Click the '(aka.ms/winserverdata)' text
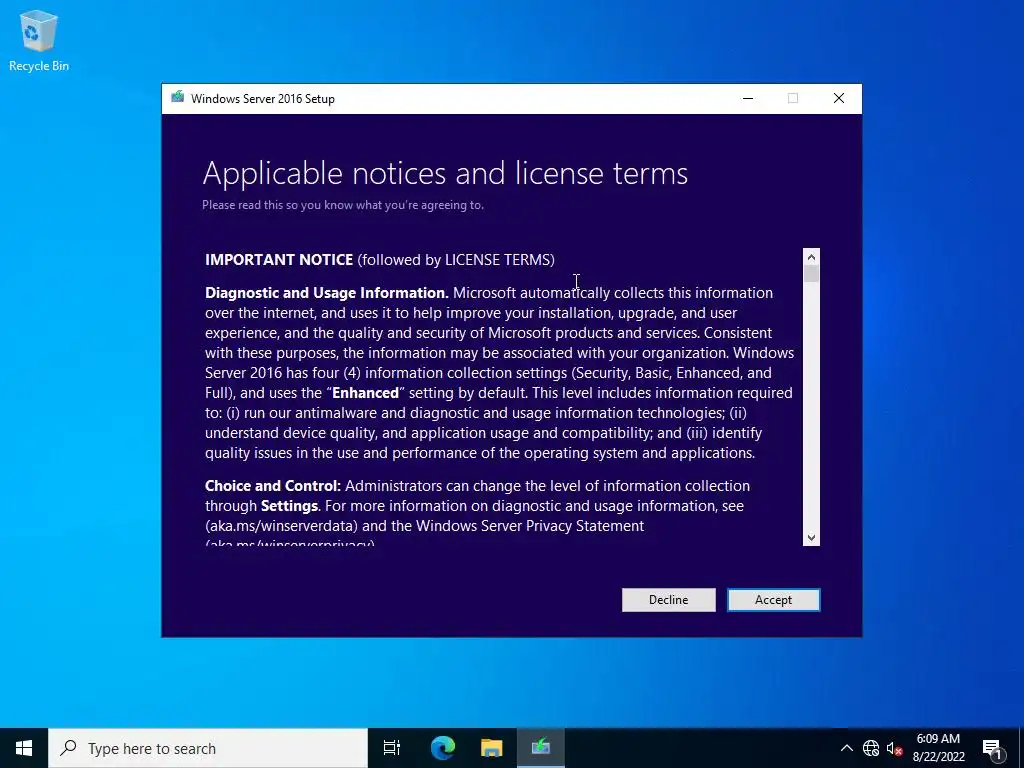The image size is (1024, 768). 281,526
